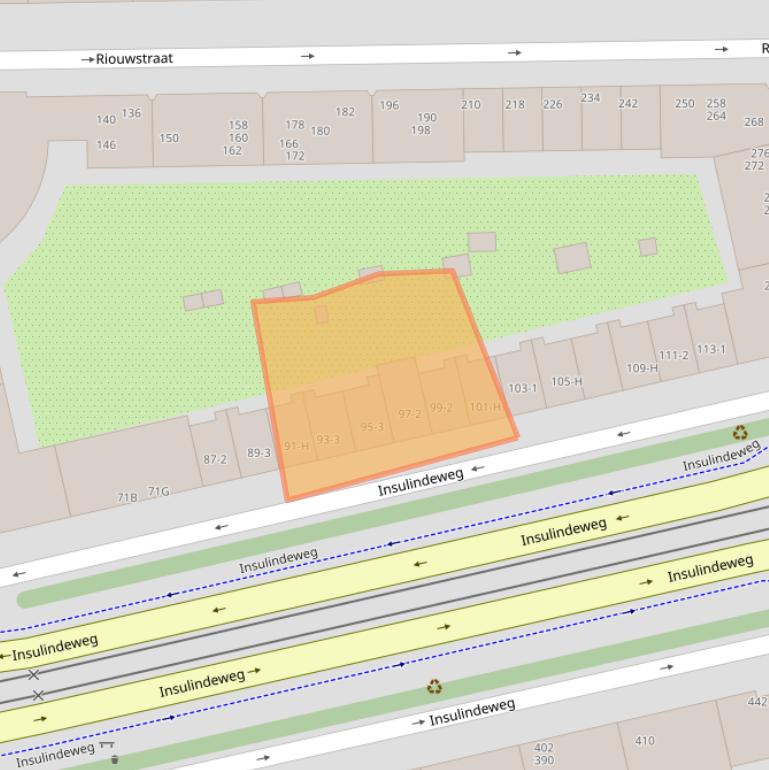
Task: Click building labeled 210
Action: [x=471, y=105]
